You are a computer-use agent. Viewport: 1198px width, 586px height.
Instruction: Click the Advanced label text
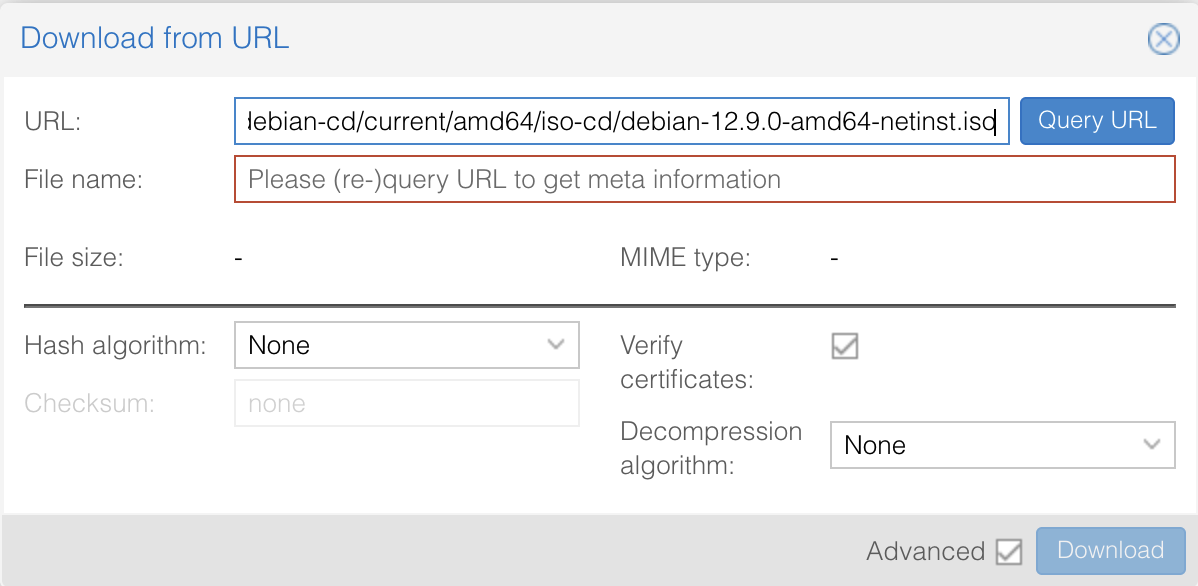point(925,551)
